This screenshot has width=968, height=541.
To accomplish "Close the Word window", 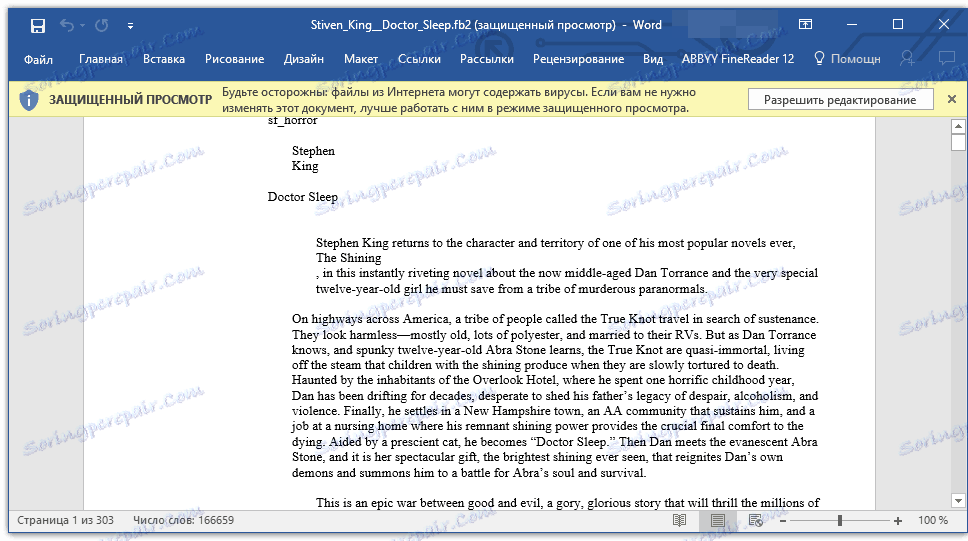I will click(x=943, y=25).
